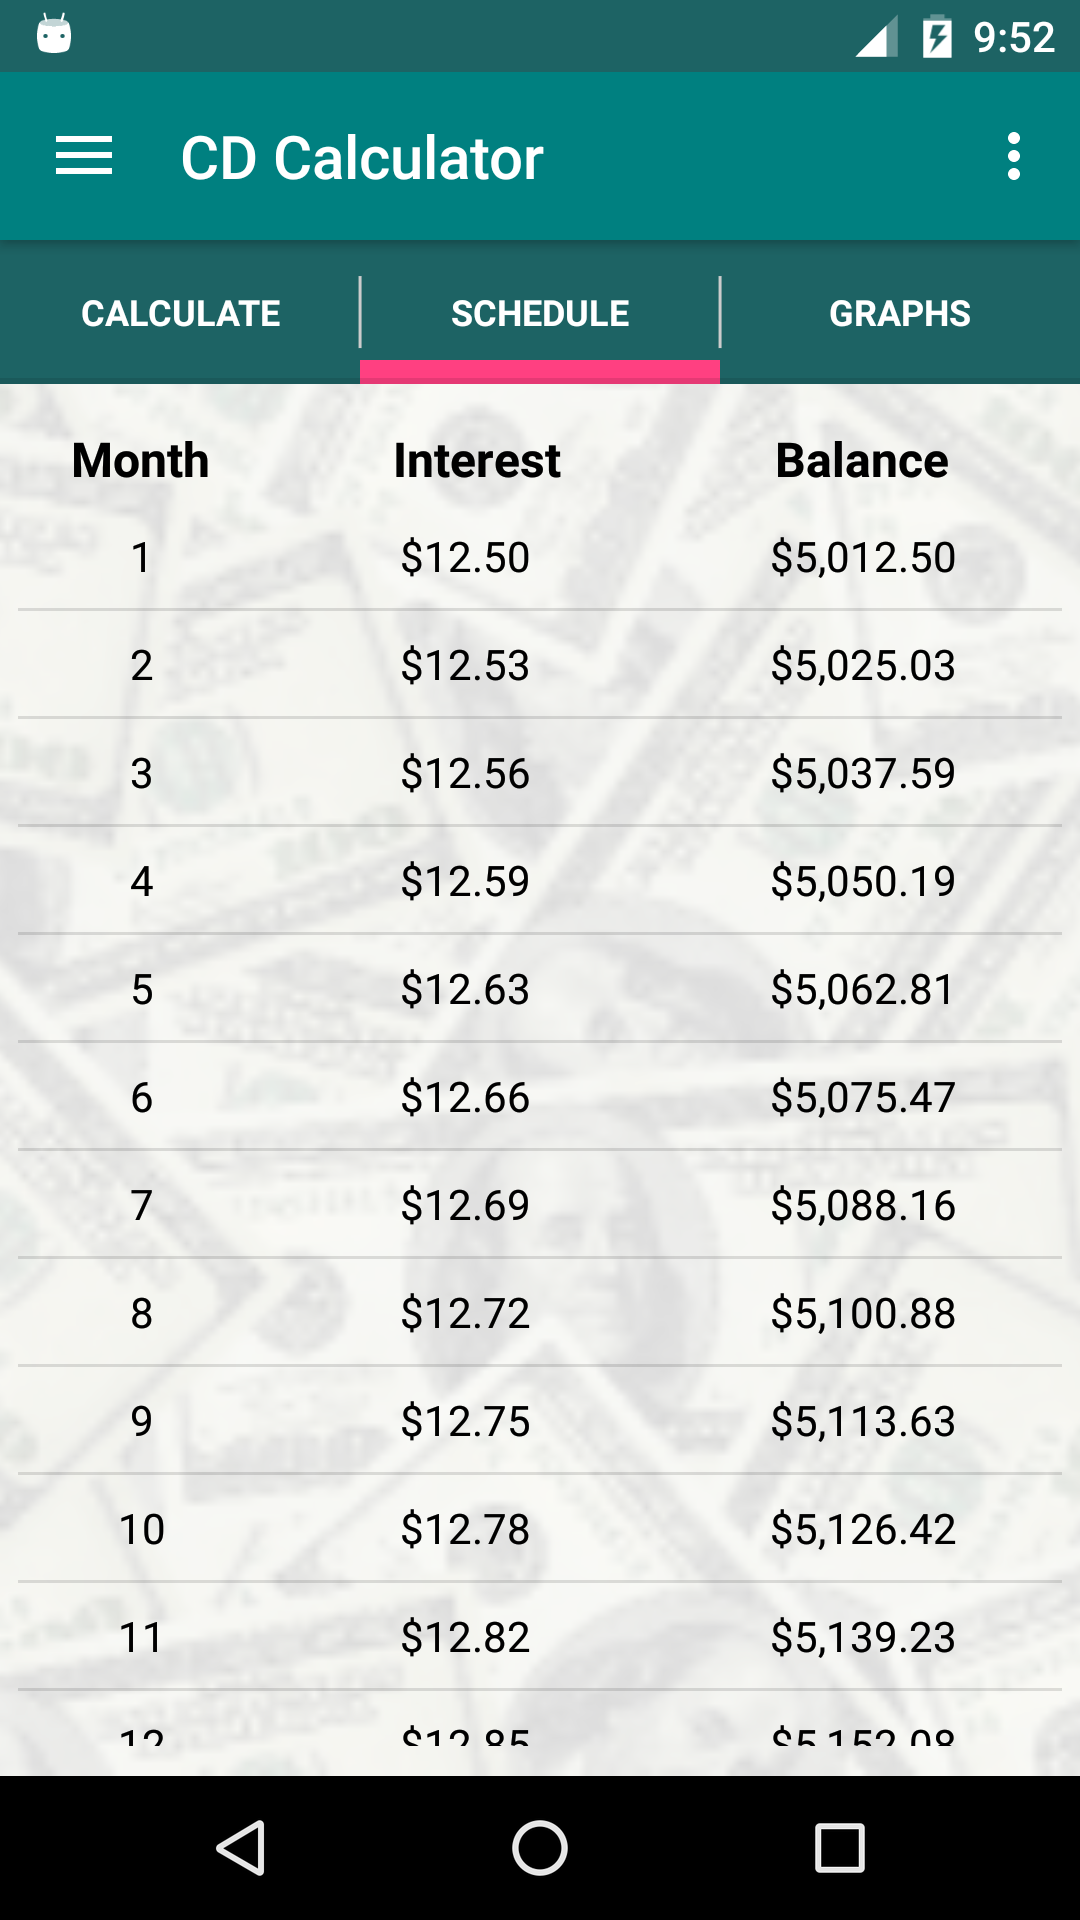
Task: Tap the battery charging status icon
Action: point(938,35)
